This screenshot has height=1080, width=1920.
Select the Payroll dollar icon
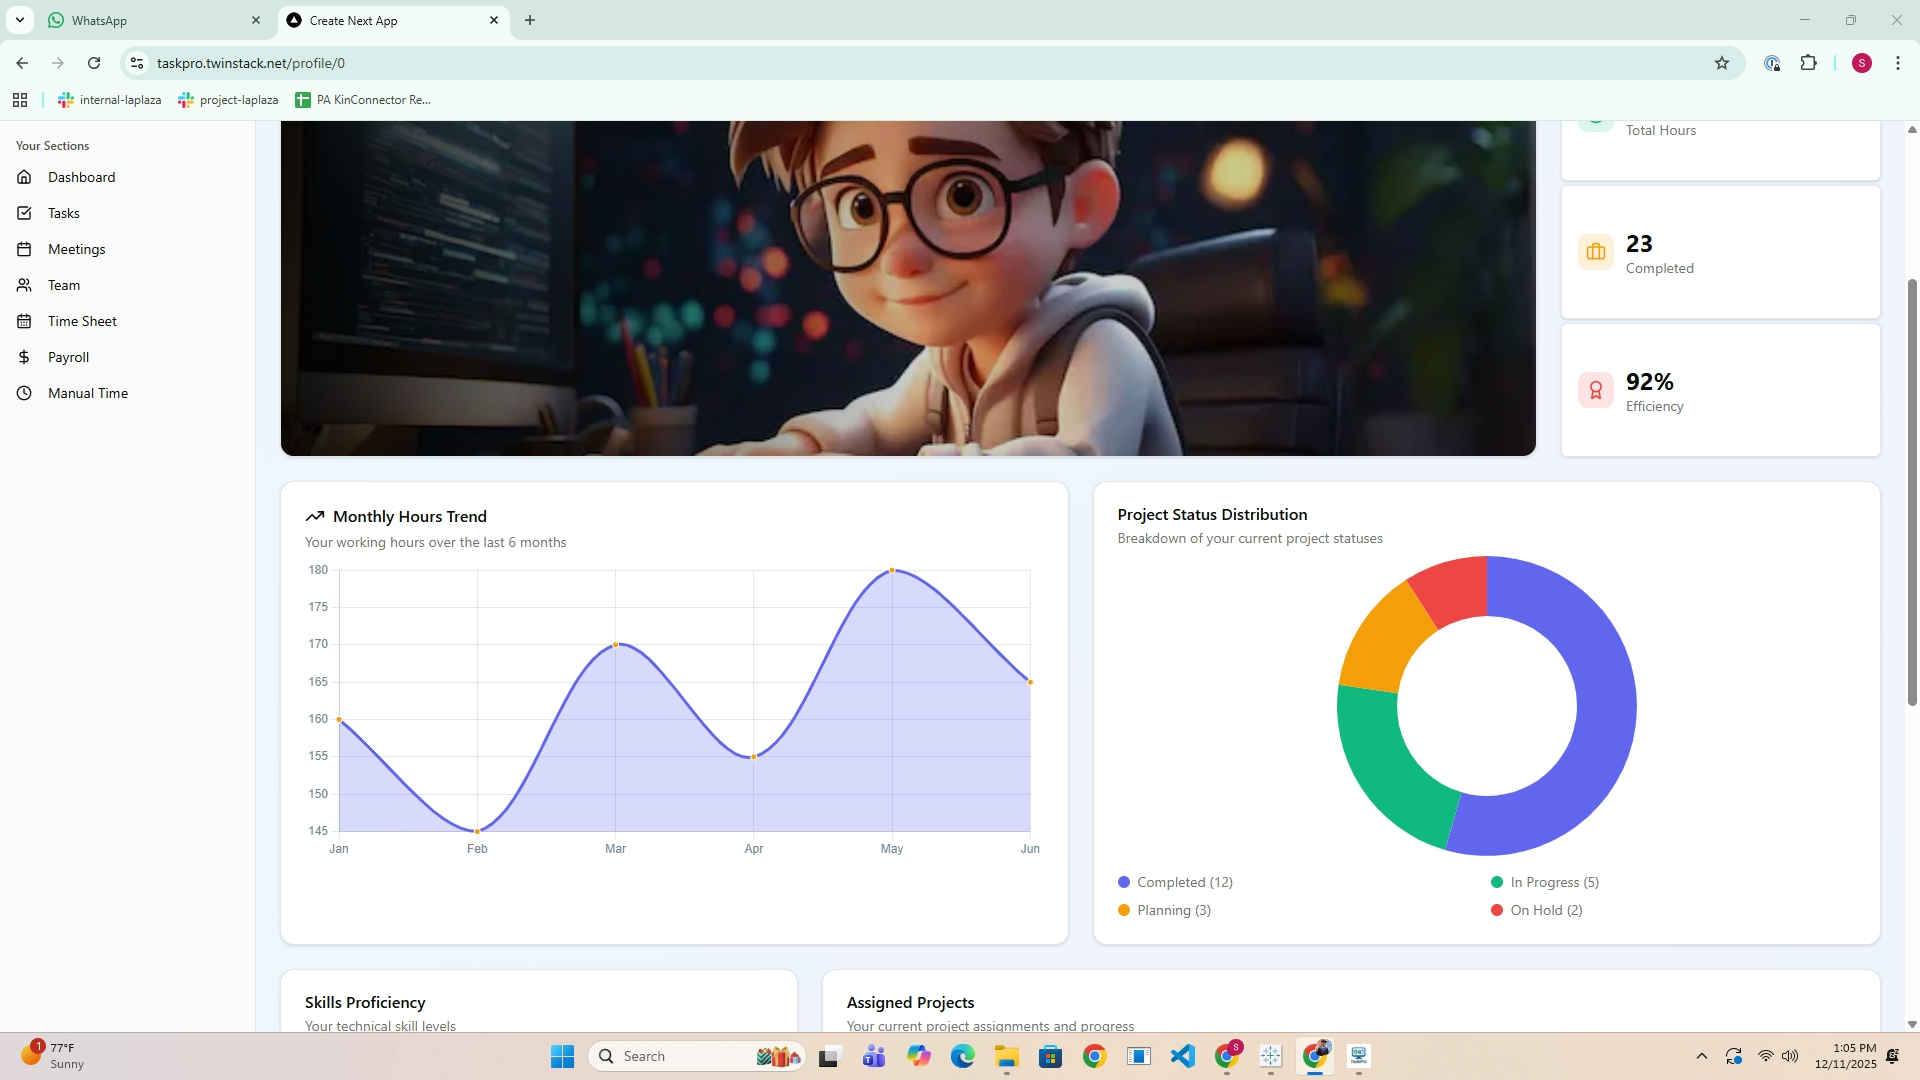coord(24,357)
